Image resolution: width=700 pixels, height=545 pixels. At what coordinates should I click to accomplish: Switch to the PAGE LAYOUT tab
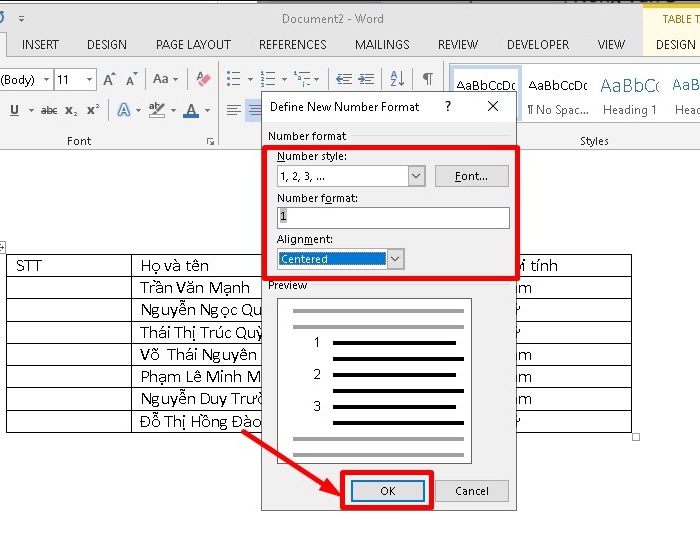pyautogui.click(x=193, y=45)
